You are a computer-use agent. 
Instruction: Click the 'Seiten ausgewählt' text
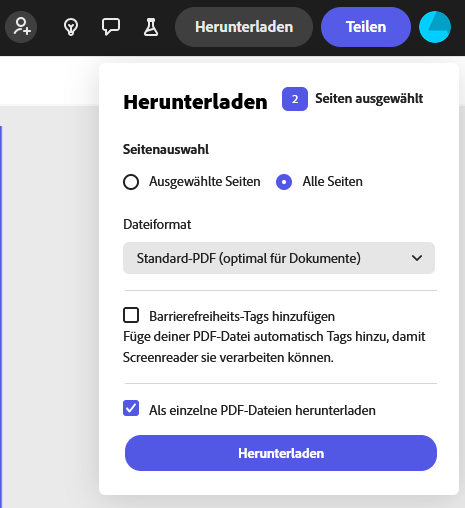(369, 99)
